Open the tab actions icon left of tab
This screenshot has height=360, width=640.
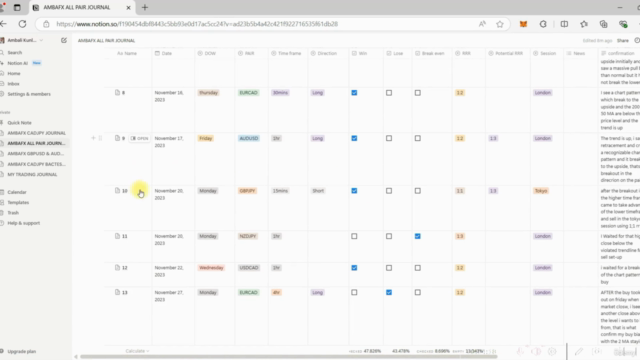point(17,7)
